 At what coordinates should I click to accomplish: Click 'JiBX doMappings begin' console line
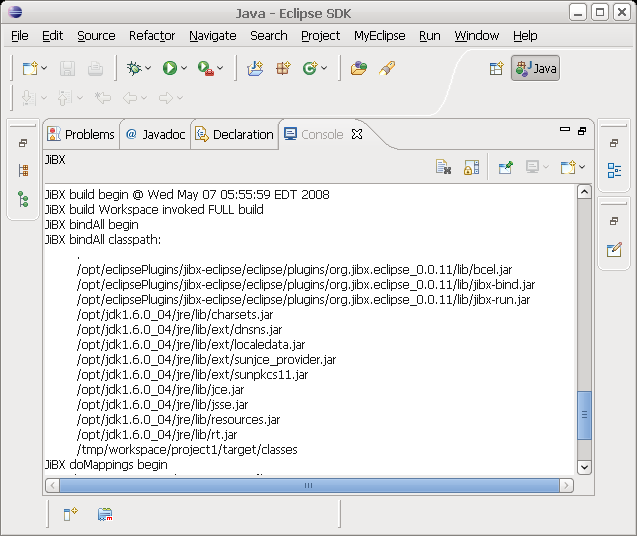(x=106, y=464)
